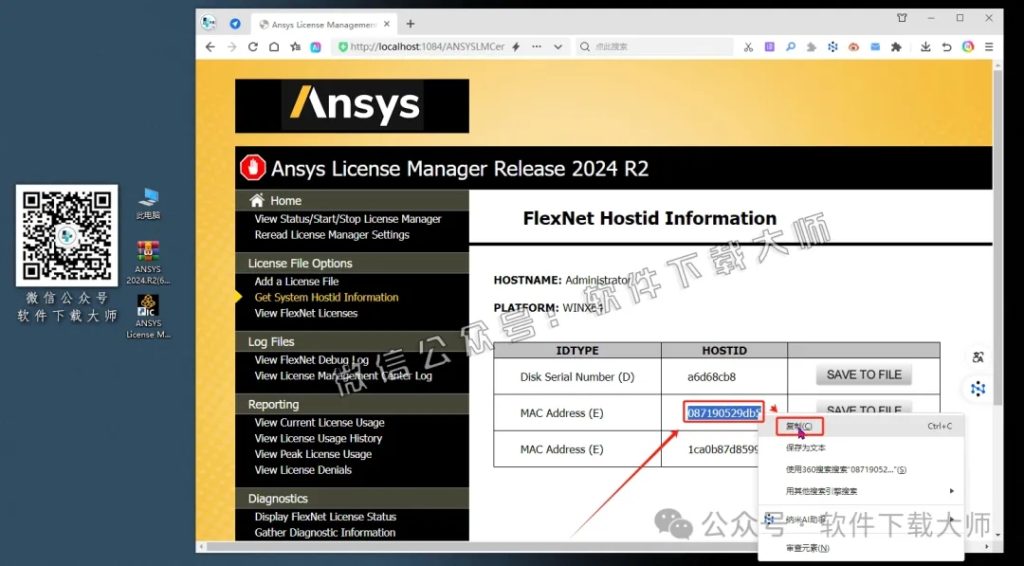The width and height of the screenshot is (1024, 566).
Task: Expand 用其他搜索引擎搜索 submenu
Action: (859, 491)
